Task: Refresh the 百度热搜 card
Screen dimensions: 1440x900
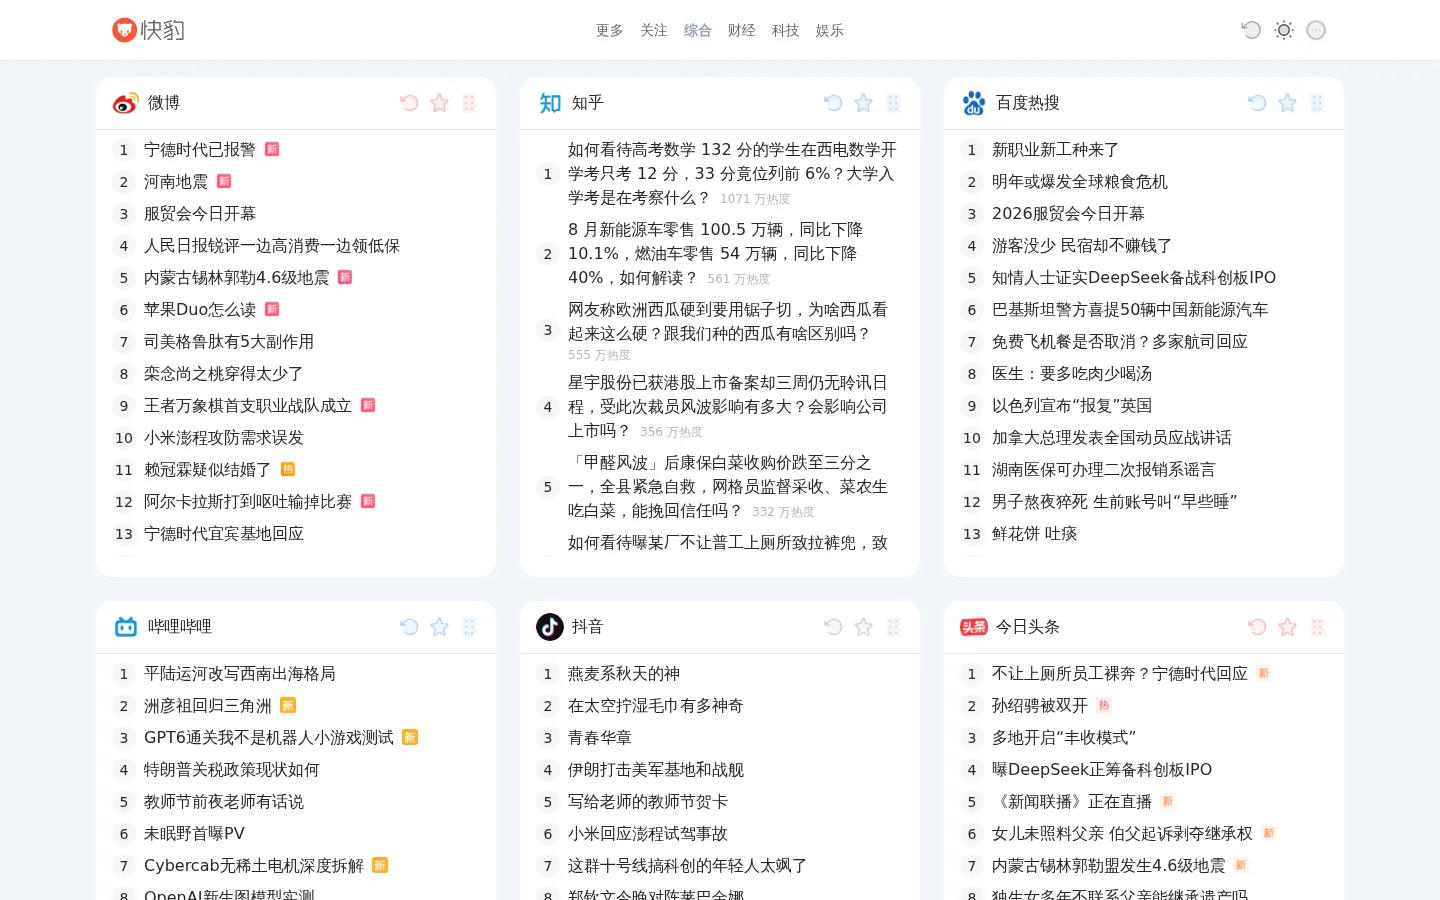Action: [1257, 103]
